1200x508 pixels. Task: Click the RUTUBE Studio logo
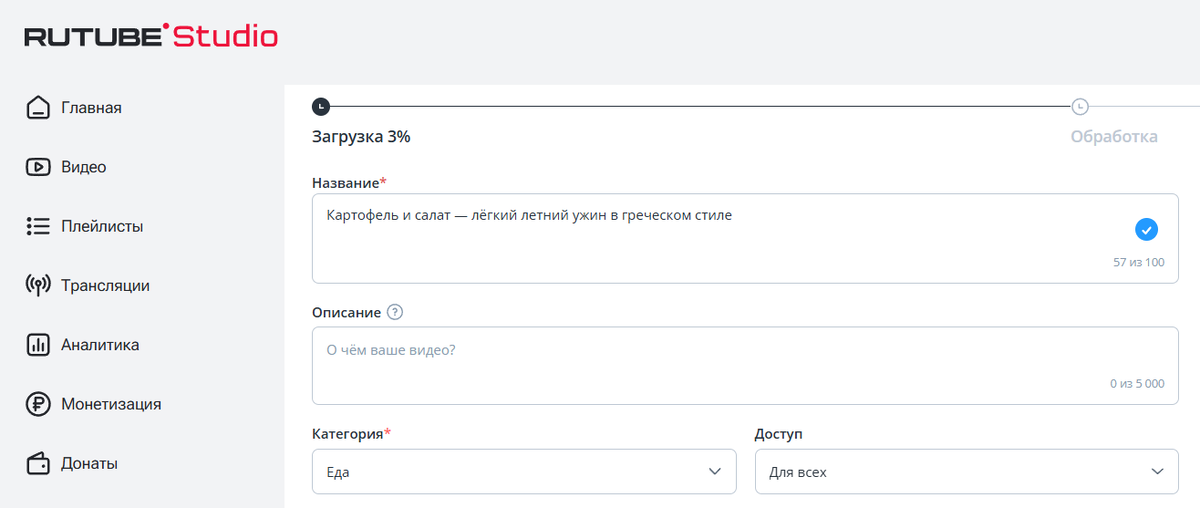point(151,37)
